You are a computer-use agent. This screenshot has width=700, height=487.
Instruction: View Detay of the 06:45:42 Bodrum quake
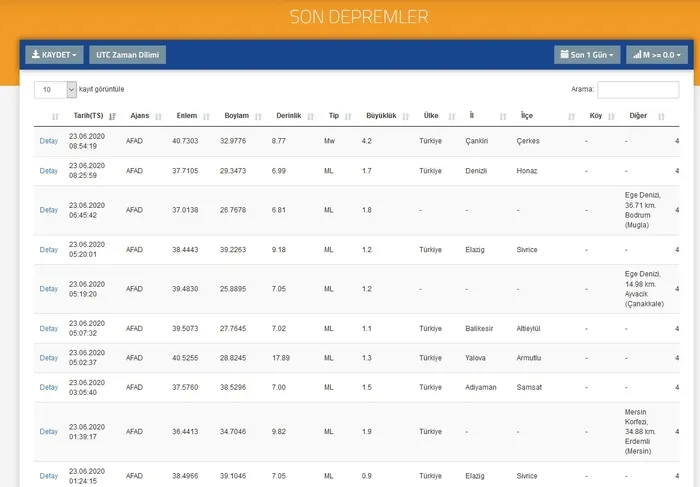pyautogui.click(x=49, y=210)
